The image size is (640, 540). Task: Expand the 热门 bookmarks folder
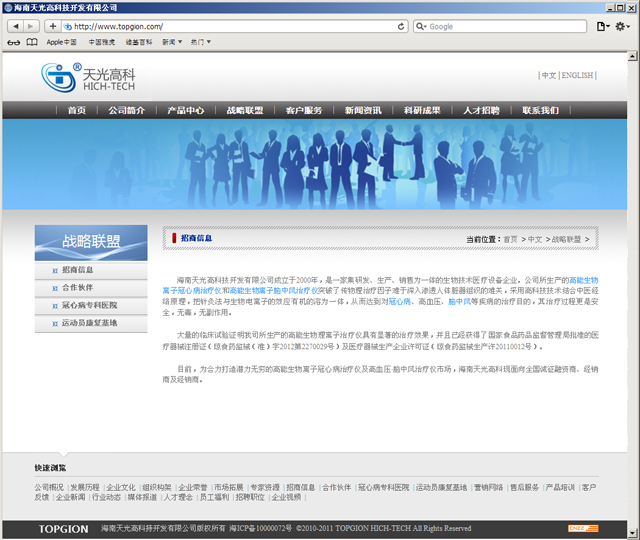[x=200, y=42]
